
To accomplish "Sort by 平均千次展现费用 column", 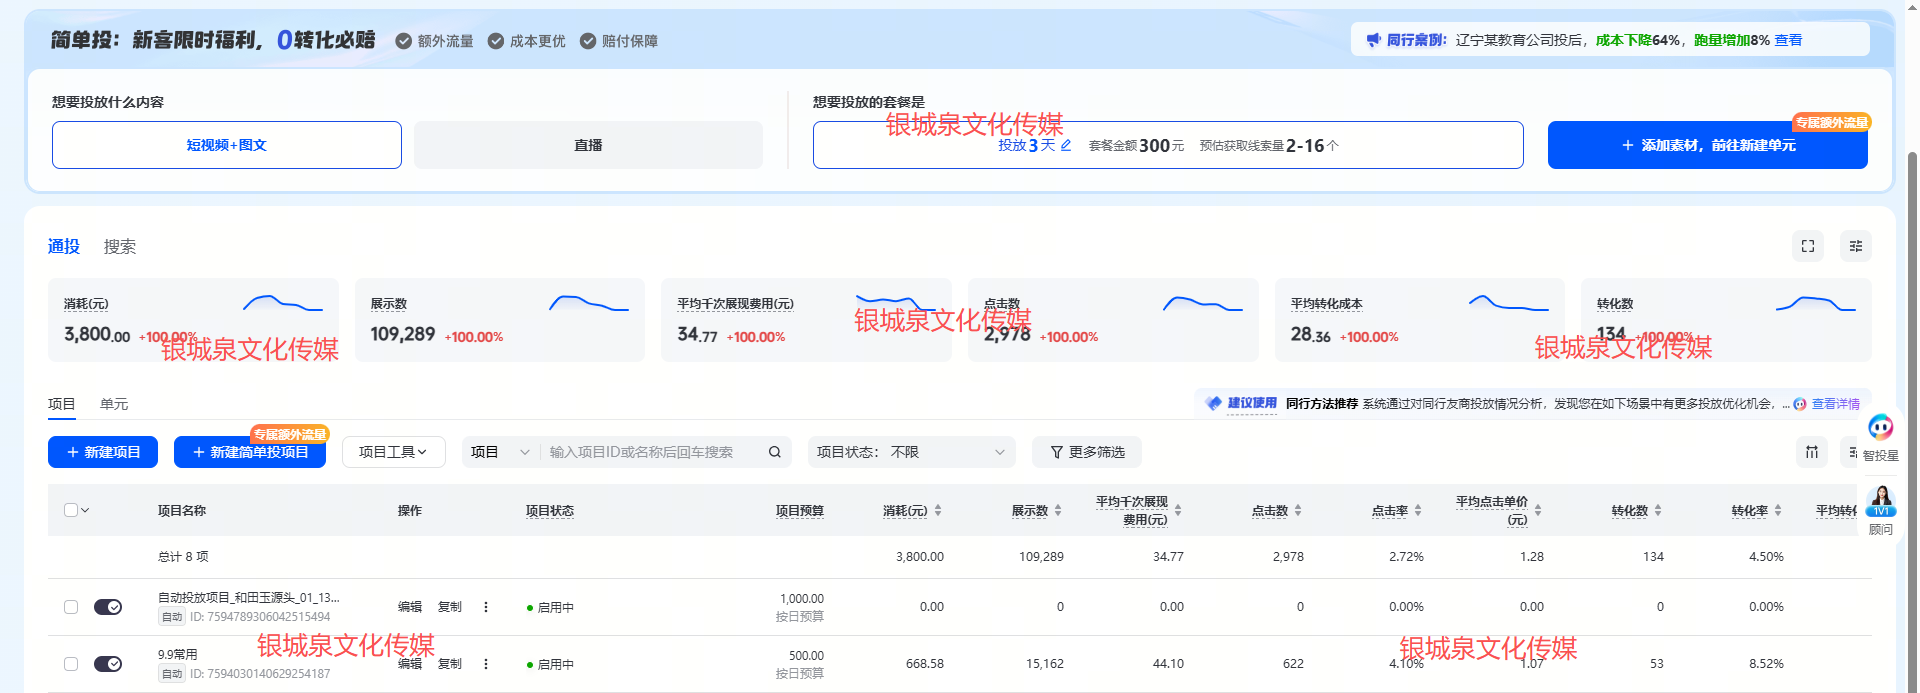I will [x=1178, y=510].
